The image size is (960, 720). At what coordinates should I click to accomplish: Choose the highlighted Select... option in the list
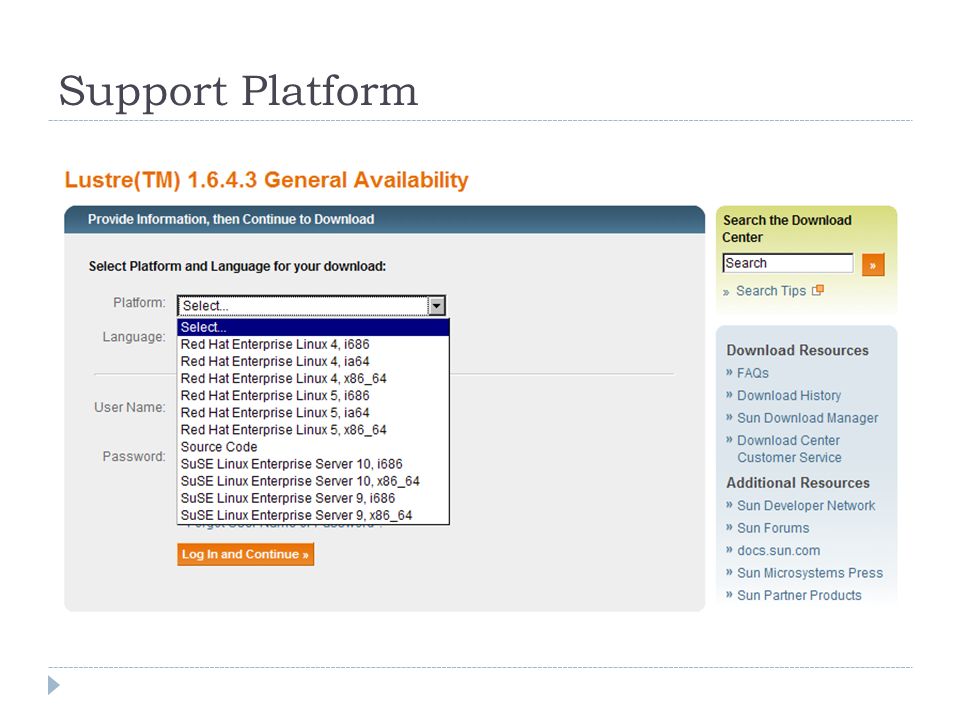[x=313, y=328]
